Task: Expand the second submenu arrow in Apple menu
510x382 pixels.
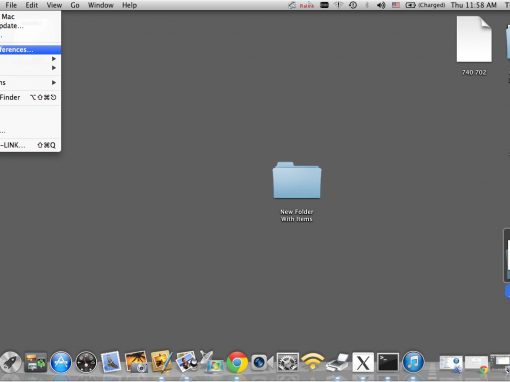Action: point(54,68)
